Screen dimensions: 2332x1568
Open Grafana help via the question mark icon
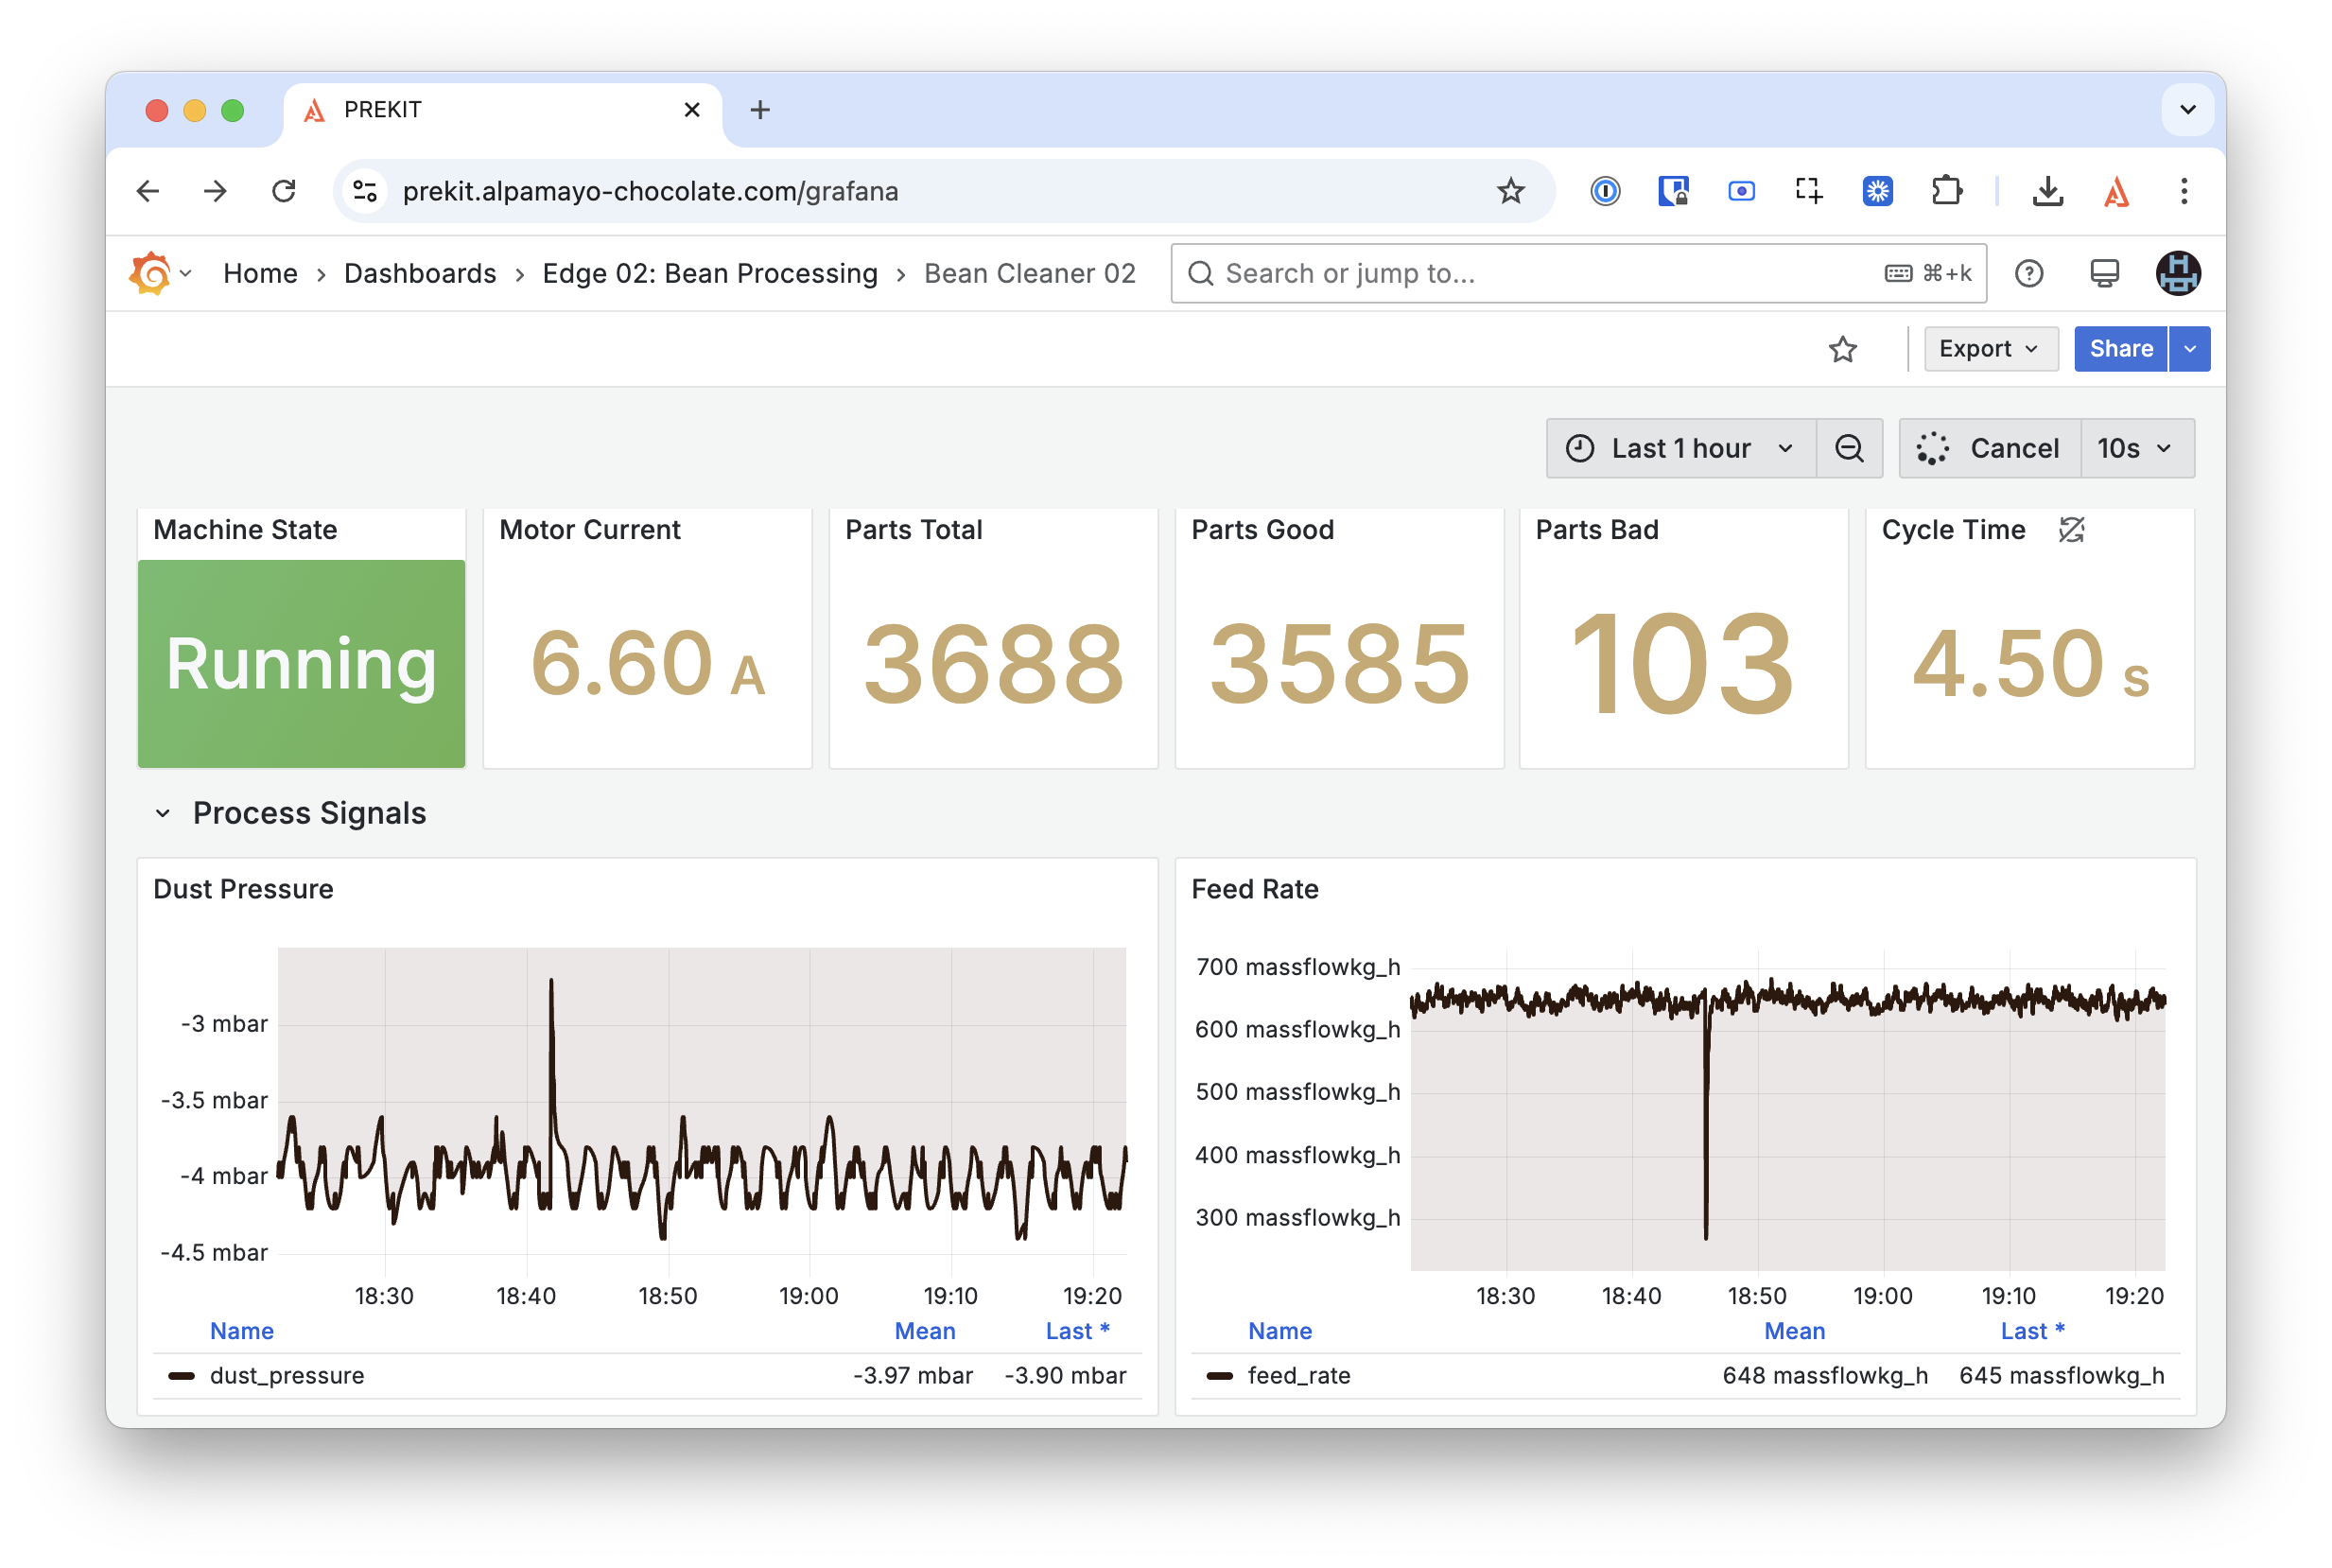click(x=2029, y=273)
